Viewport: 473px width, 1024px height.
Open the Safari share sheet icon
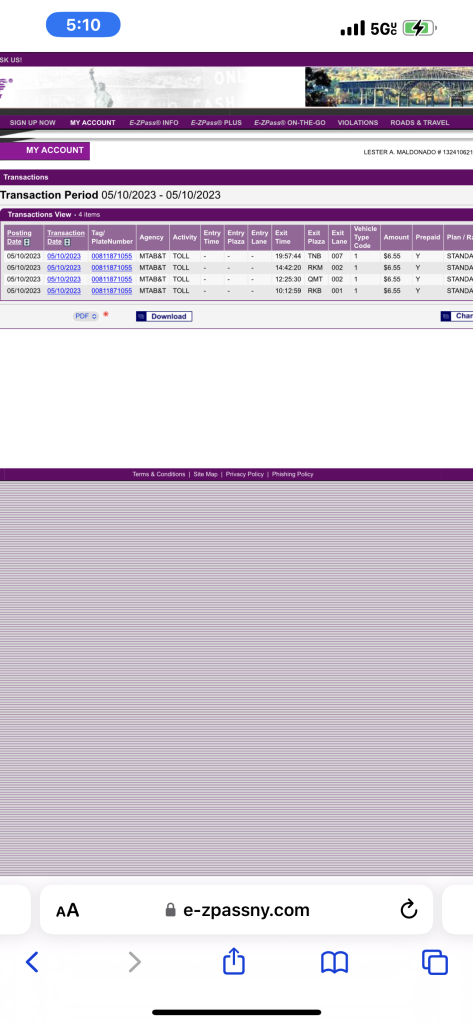click(x=234, y=961)
